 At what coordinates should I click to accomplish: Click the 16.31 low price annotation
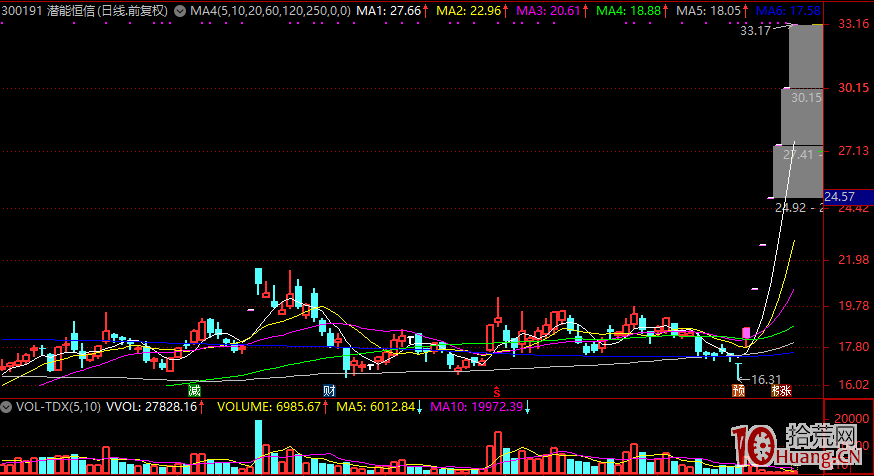[766, 380]
